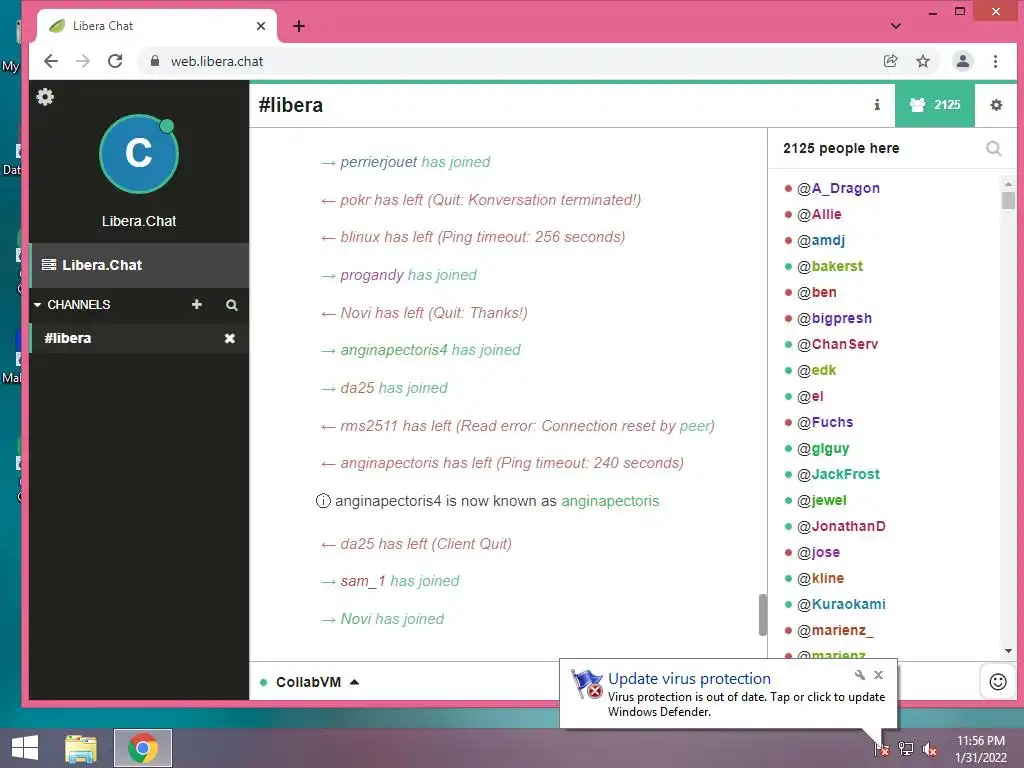Share this page using share icon

coord(890,61)
